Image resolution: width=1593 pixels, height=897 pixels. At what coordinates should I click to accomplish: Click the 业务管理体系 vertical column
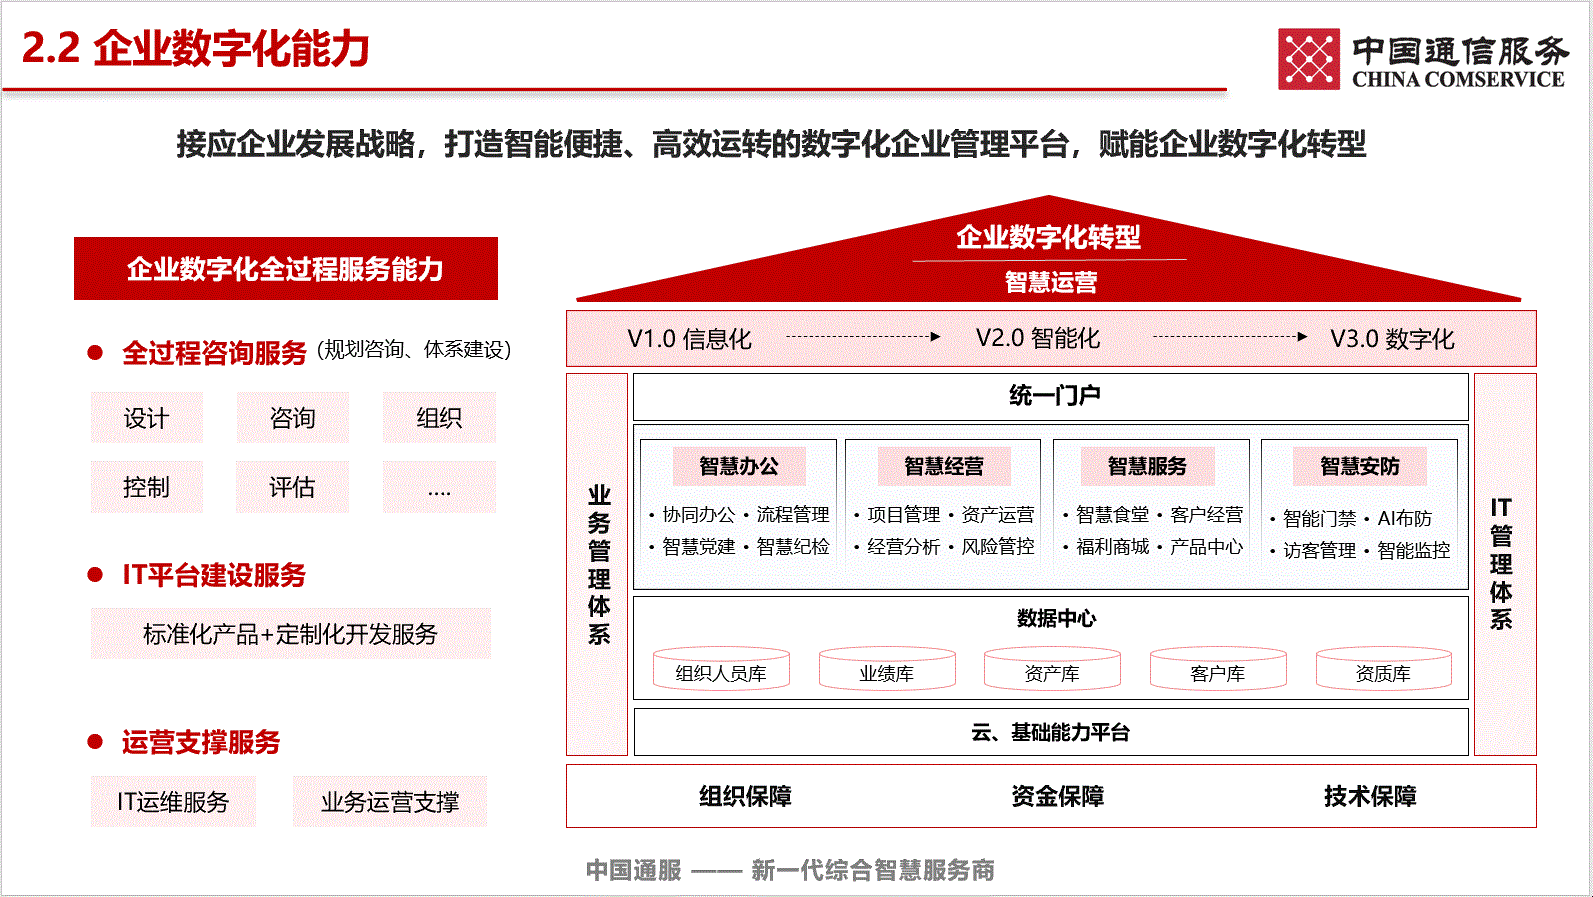(598, 565)
